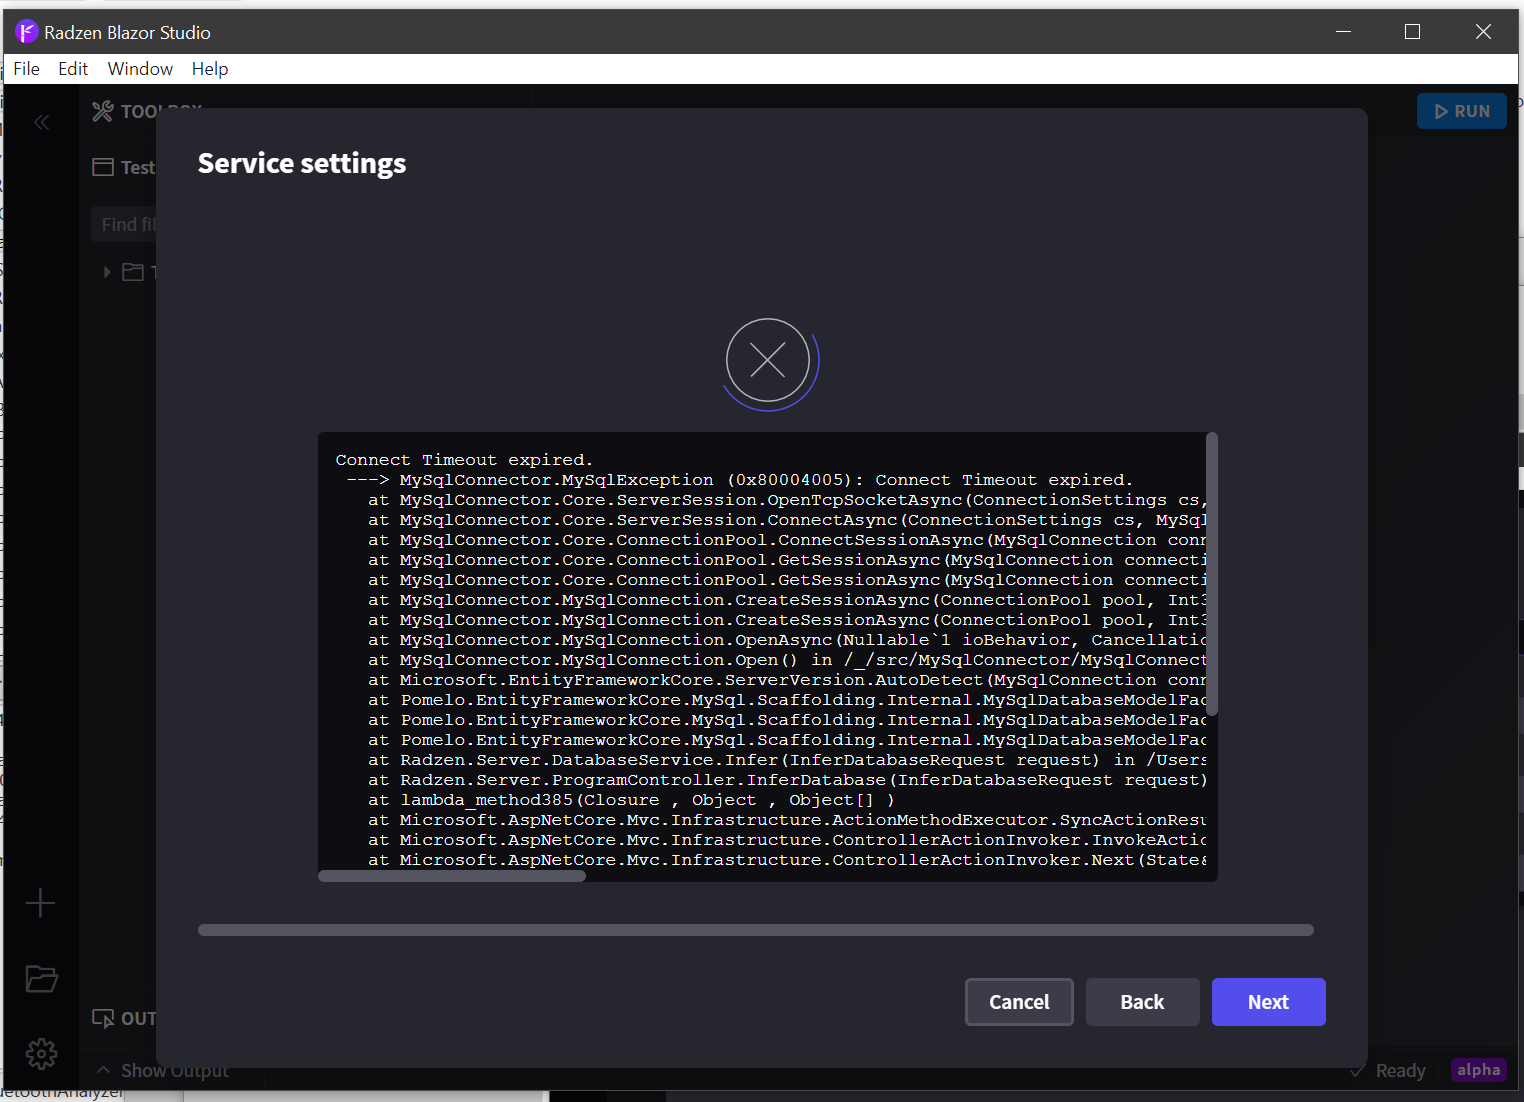Open the Toolbox panel wrench icon

click(101, 111)
